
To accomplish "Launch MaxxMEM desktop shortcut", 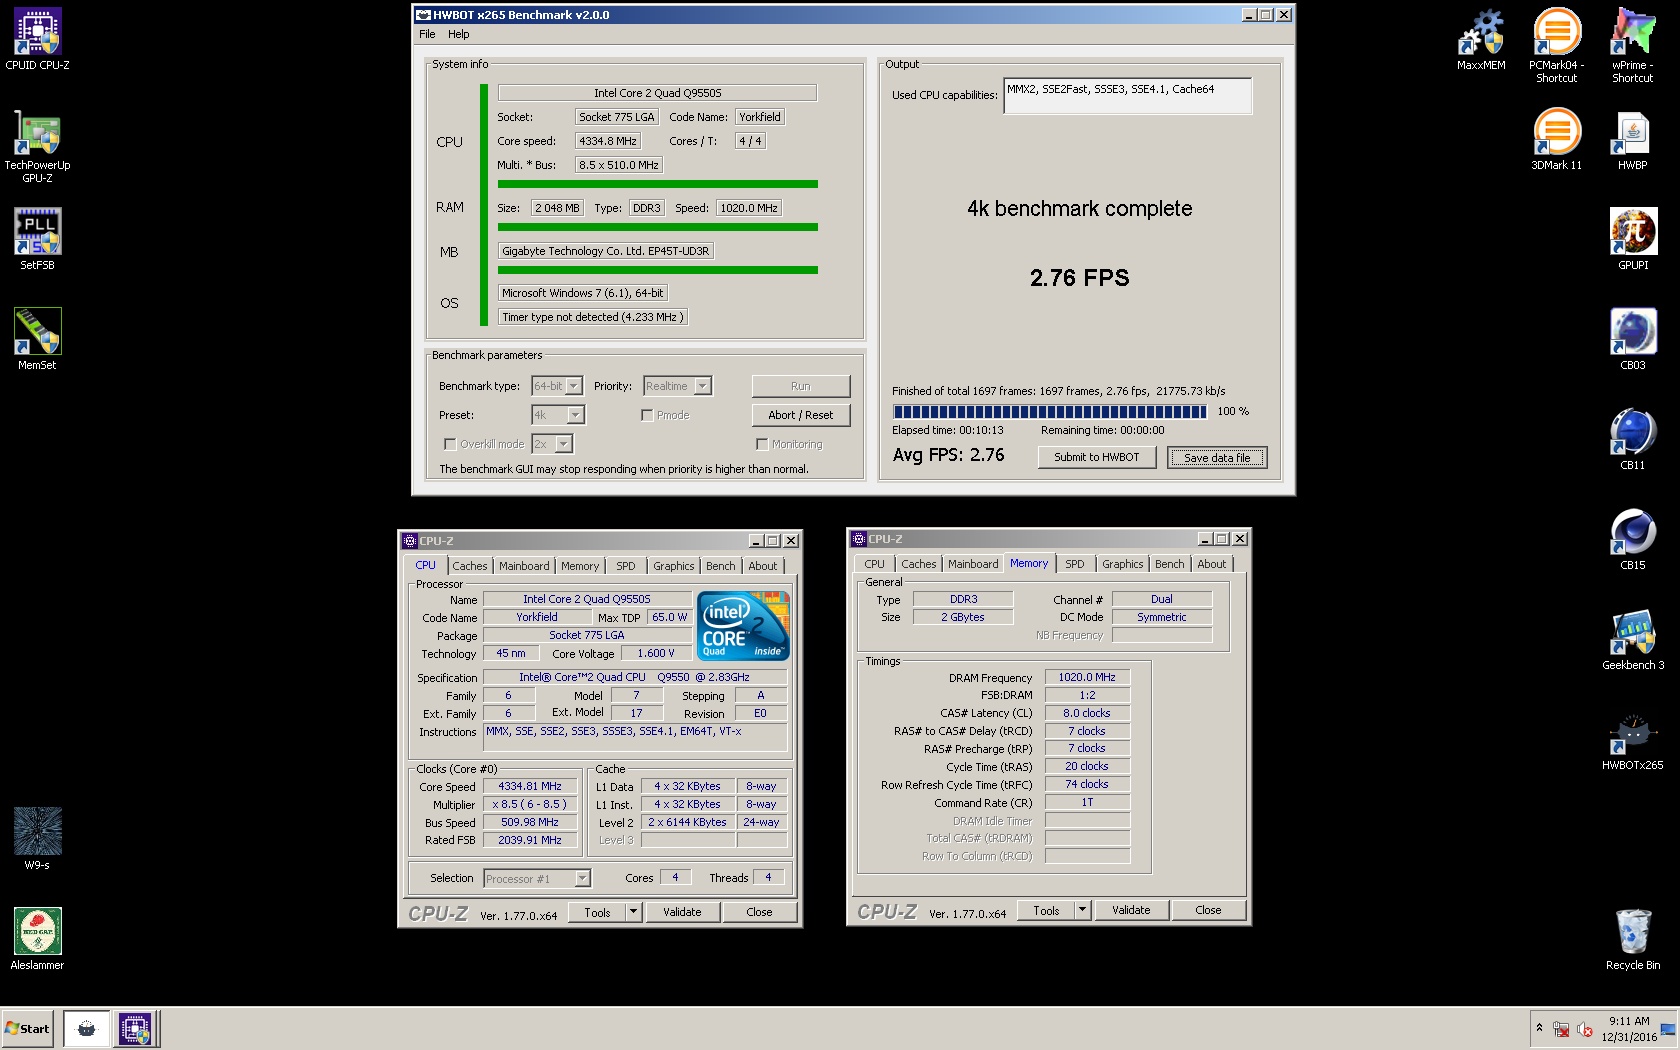I will pos(1481,40).
